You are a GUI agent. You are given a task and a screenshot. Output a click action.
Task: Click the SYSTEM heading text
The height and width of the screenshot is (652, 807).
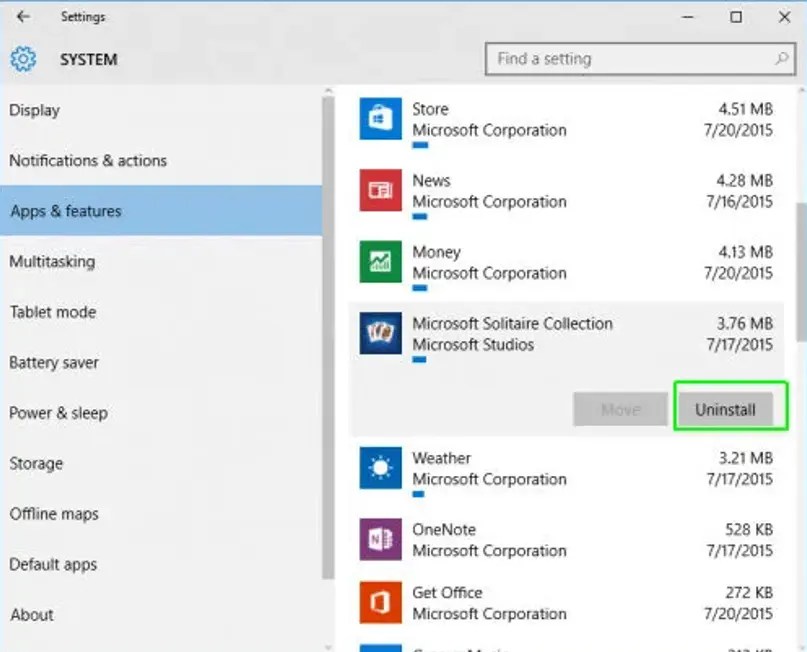click(89, 60)
